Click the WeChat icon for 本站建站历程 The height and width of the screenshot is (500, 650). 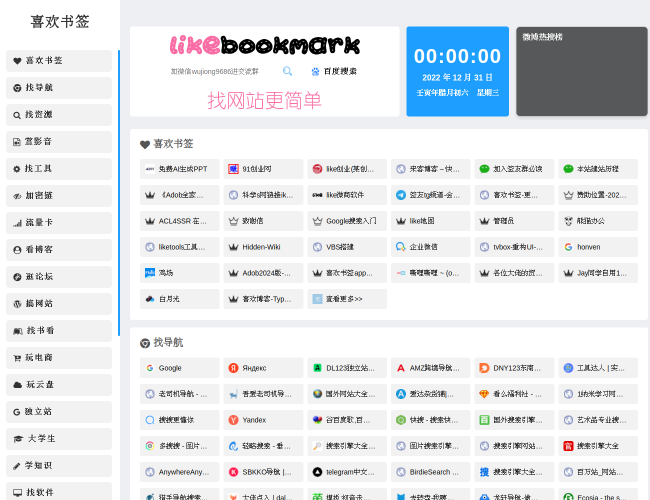[x=568, y=169]
